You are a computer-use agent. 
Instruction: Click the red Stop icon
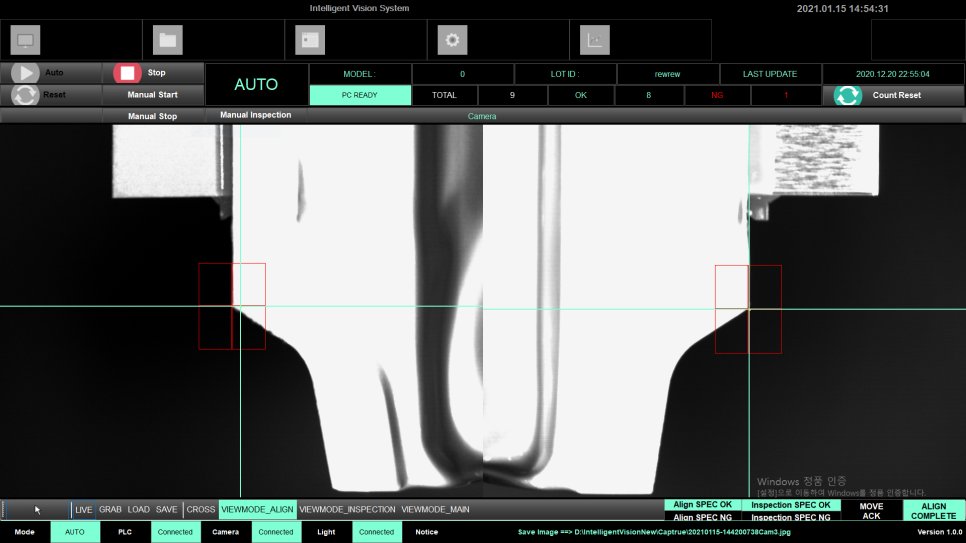[128, 73]
